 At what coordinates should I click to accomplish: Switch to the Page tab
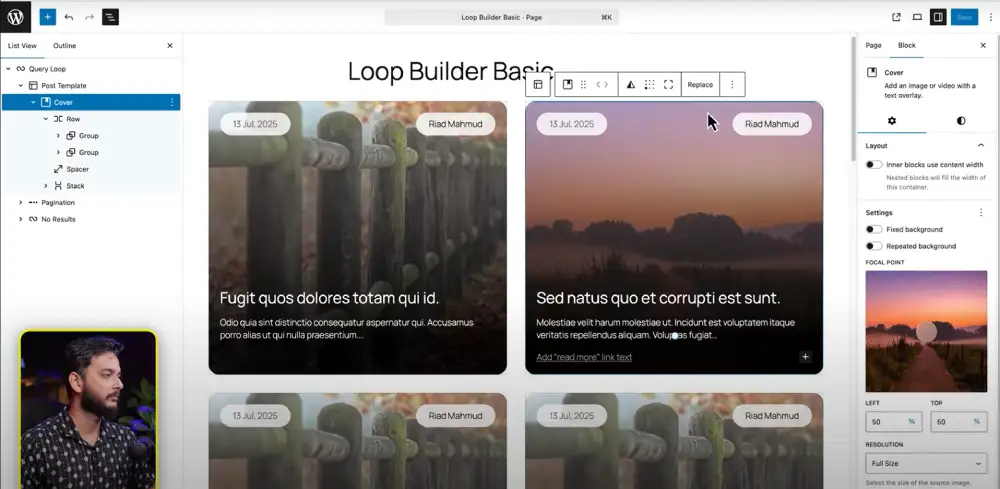coord(873,45)
